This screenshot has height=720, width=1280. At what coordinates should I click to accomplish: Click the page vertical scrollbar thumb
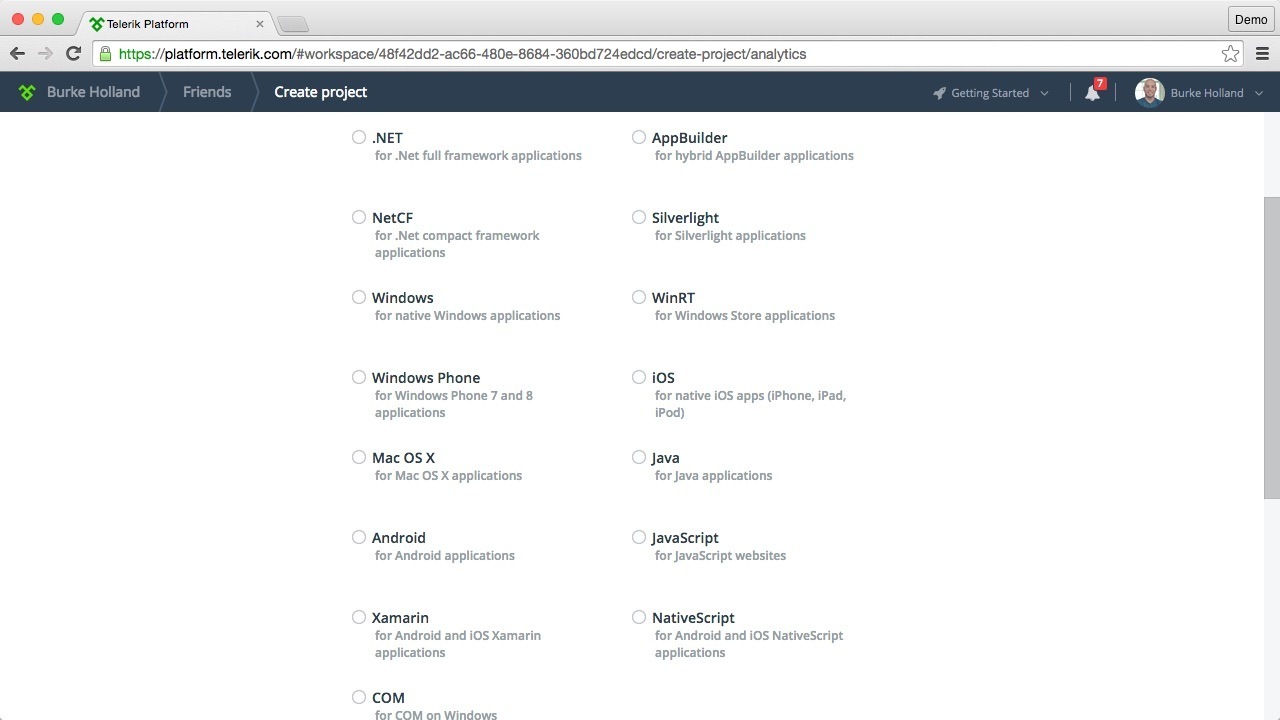click(1271, 347)
